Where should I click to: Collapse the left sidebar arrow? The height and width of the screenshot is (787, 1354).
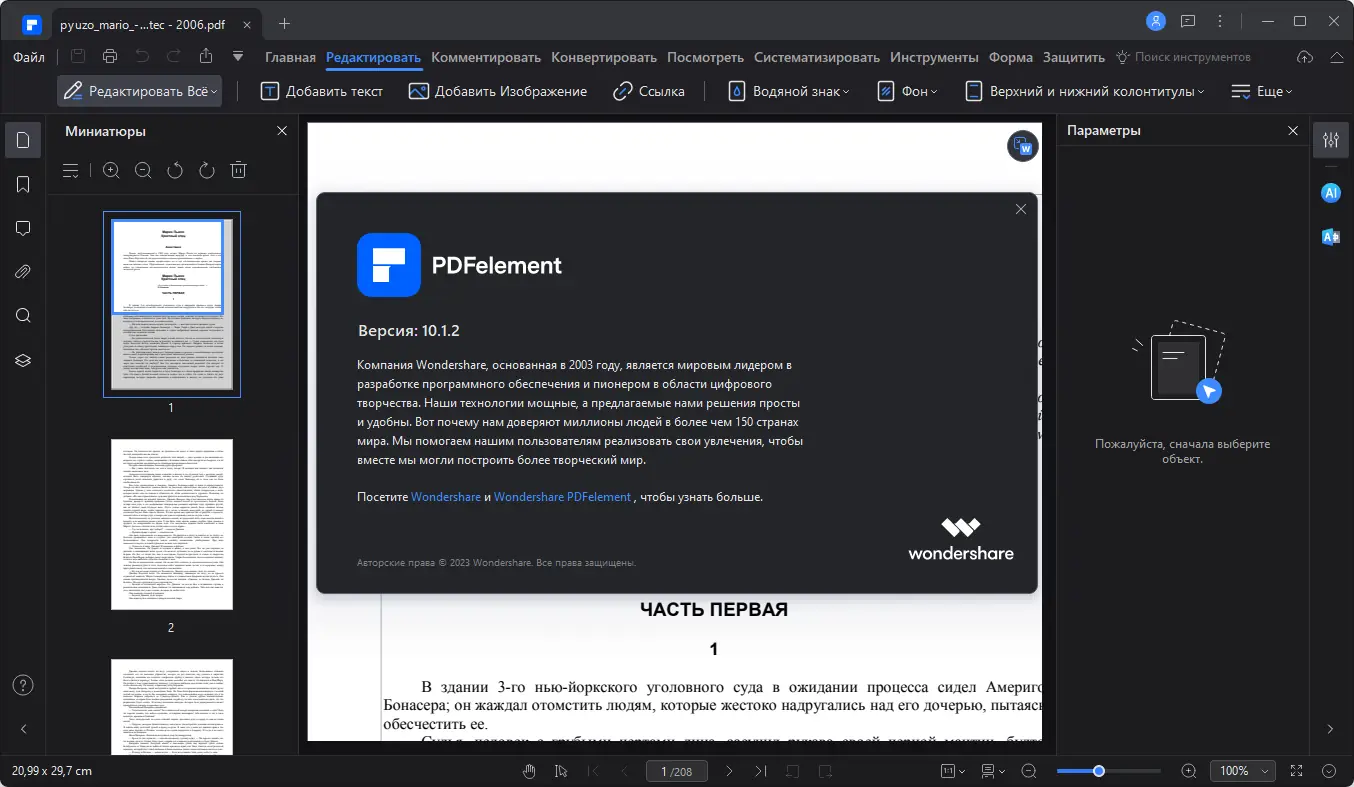23,729
